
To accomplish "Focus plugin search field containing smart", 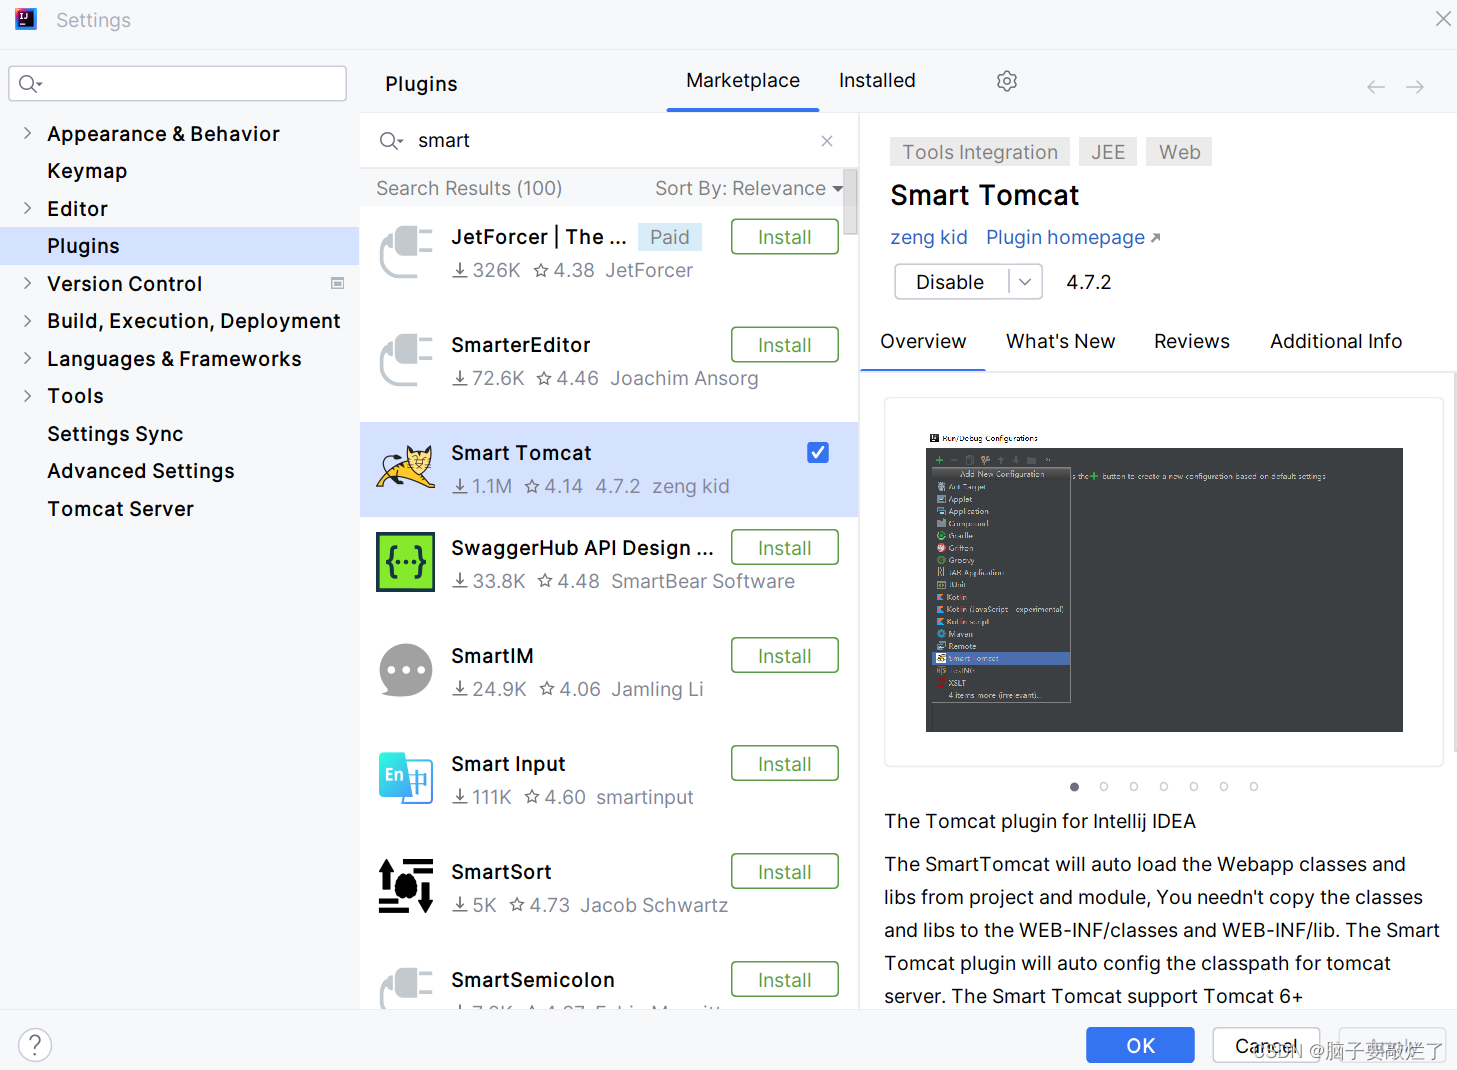I will click(609, 141).
